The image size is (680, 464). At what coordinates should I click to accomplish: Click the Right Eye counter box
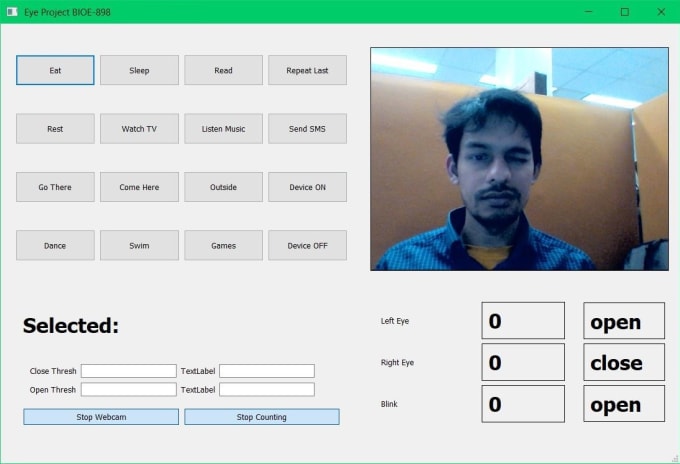pos(523,362)
